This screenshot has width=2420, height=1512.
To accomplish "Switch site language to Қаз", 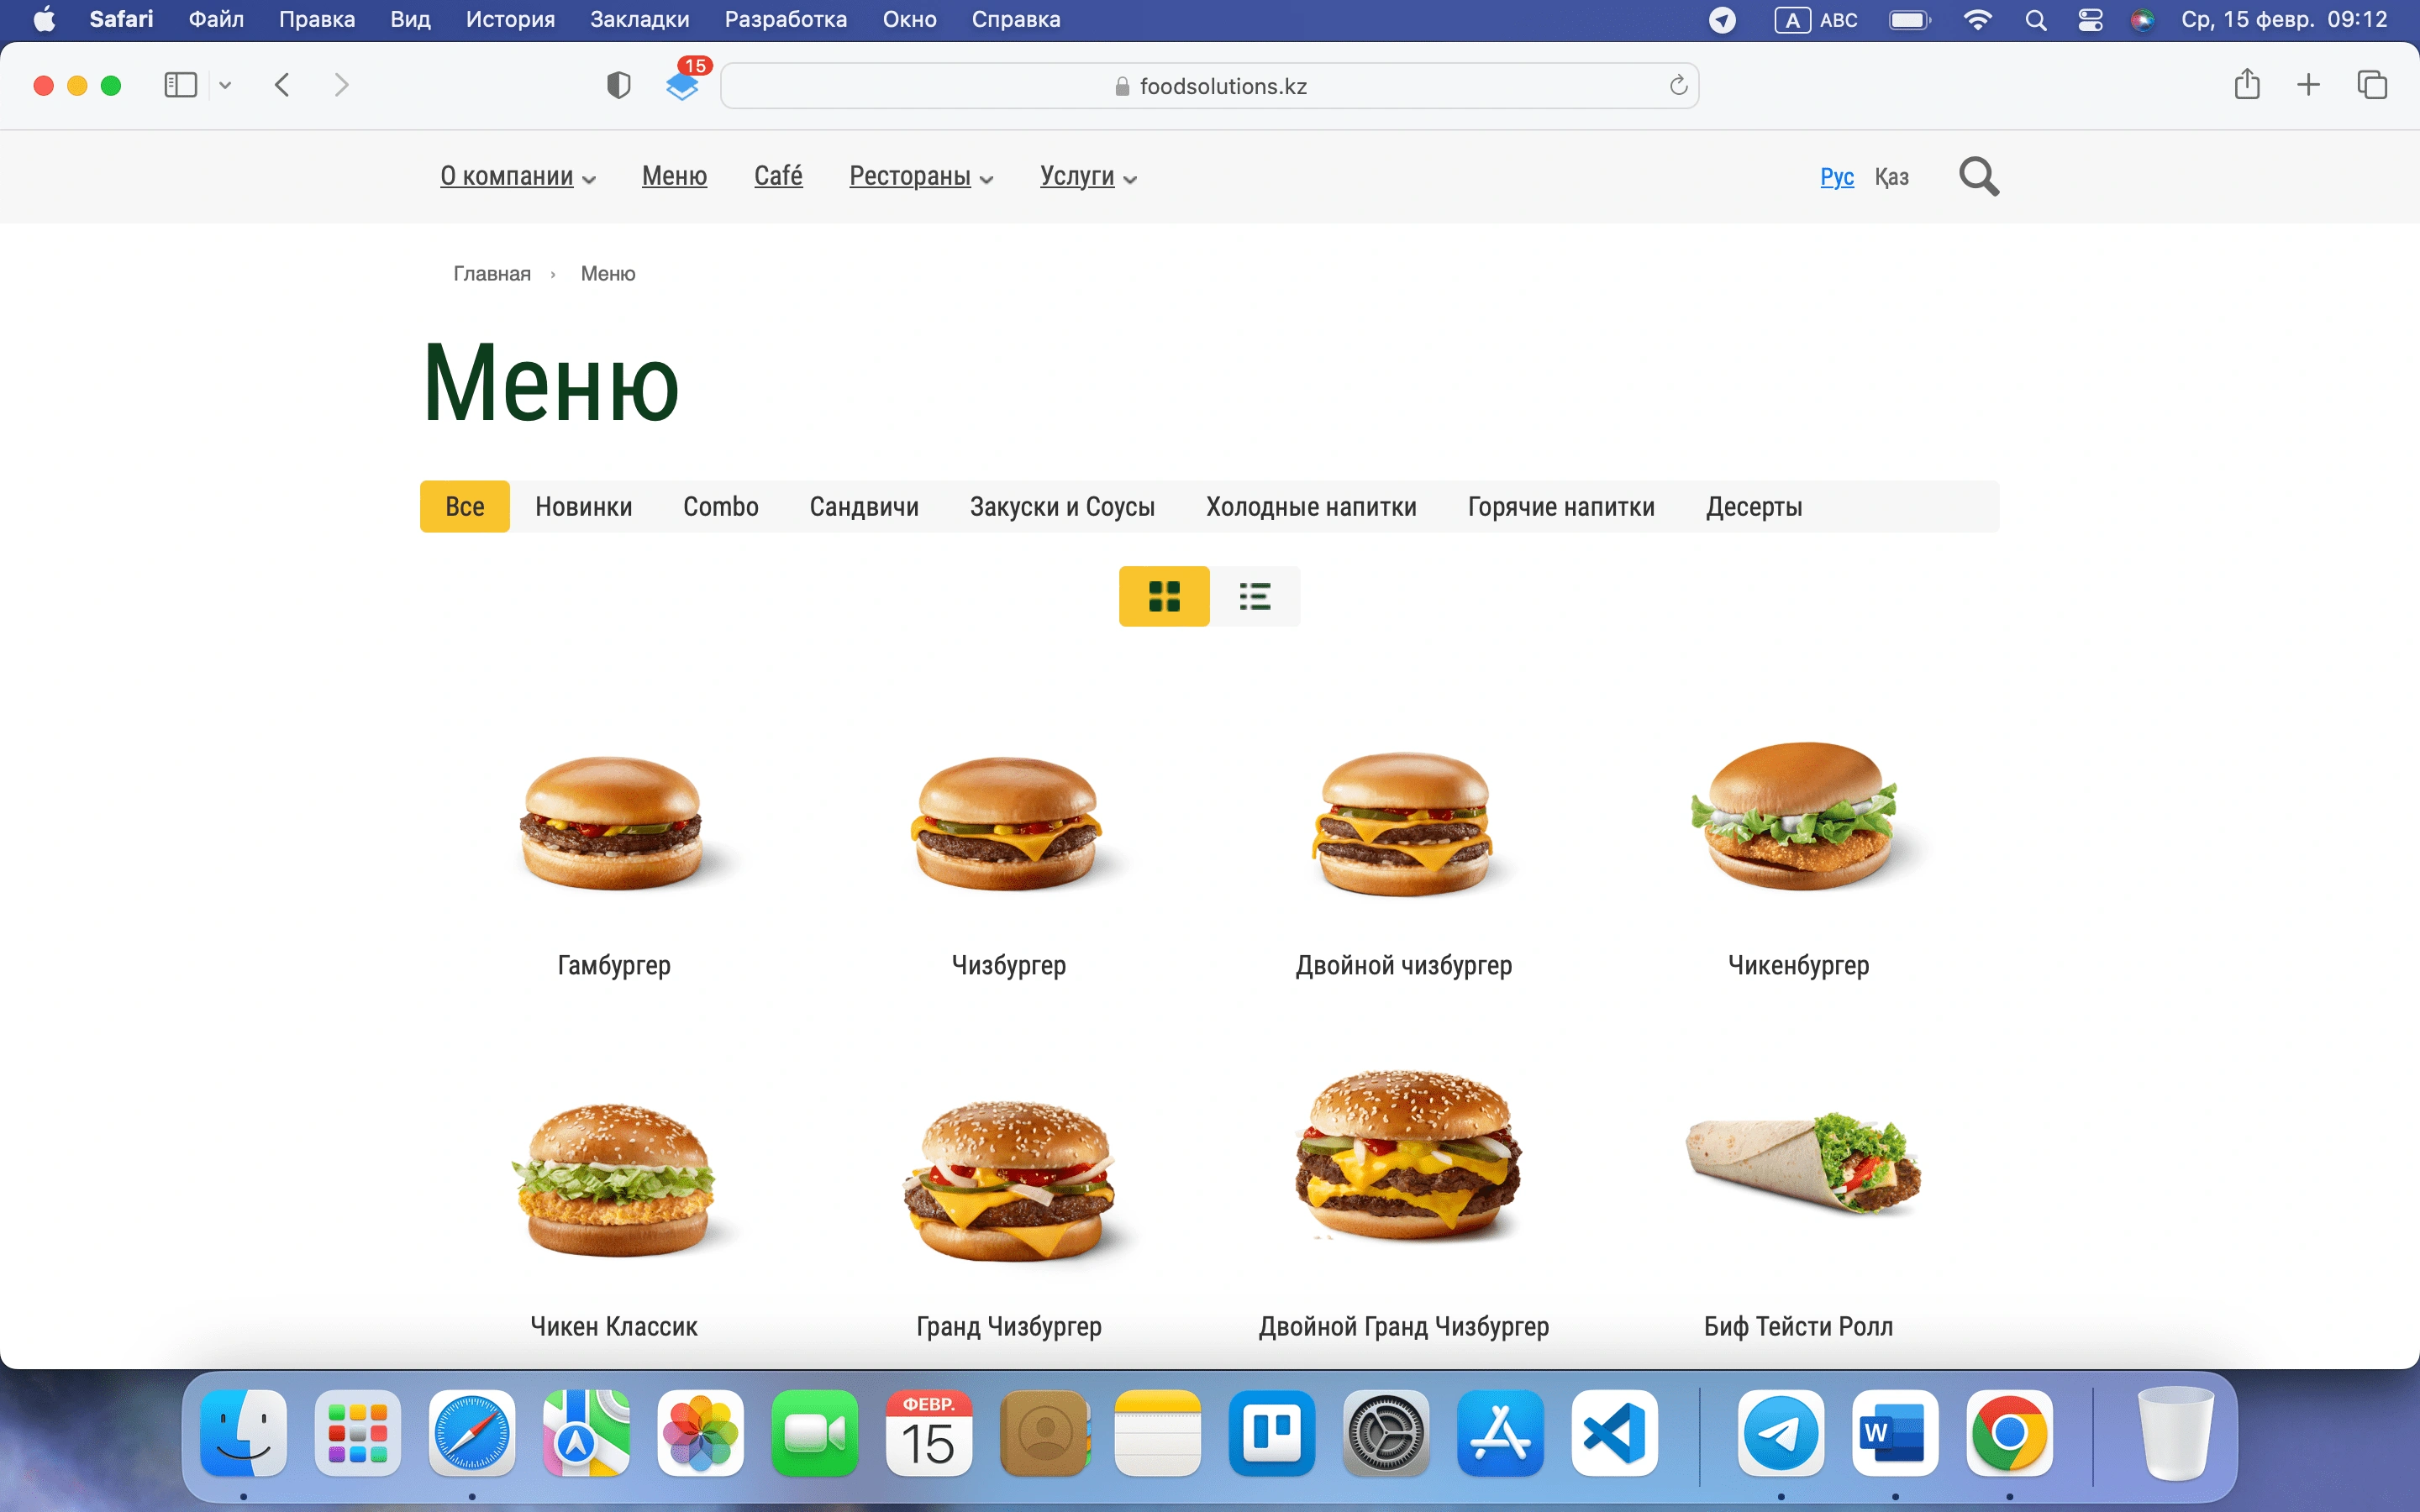I will click(x=1891, y=177).
